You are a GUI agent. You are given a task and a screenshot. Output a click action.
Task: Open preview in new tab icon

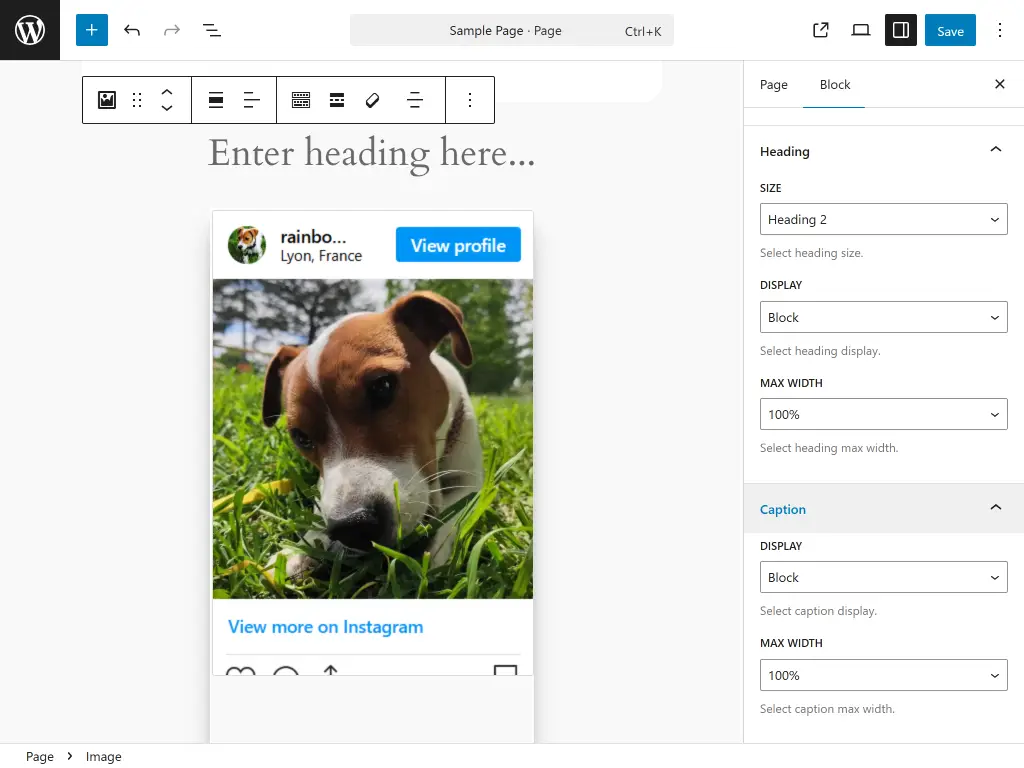click(820, 30)
